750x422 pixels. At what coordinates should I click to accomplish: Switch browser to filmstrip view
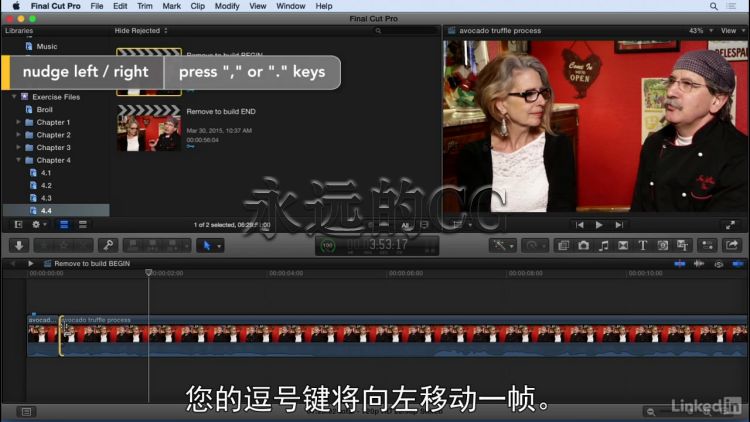coord(64,224)
